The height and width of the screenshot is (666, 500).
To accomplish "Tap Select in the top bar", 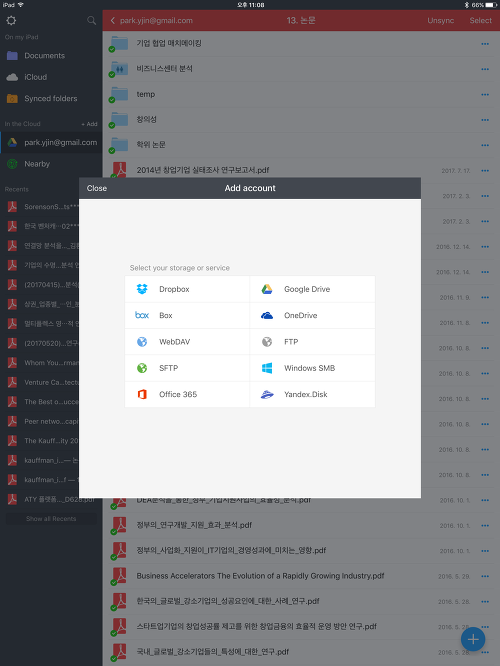I will (x=480, y=20).
